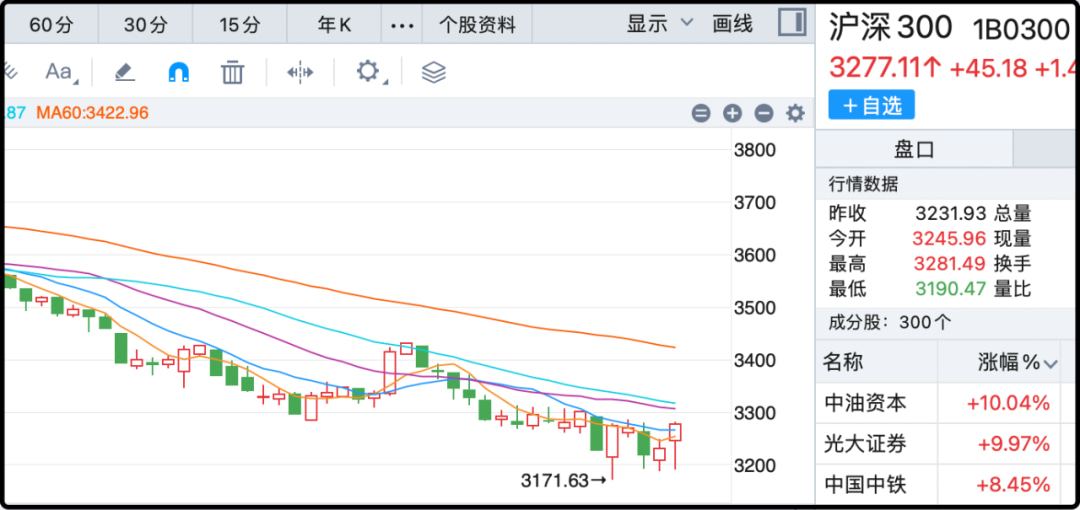
Task: Click the 名称 column header
Action: (844, 362)
